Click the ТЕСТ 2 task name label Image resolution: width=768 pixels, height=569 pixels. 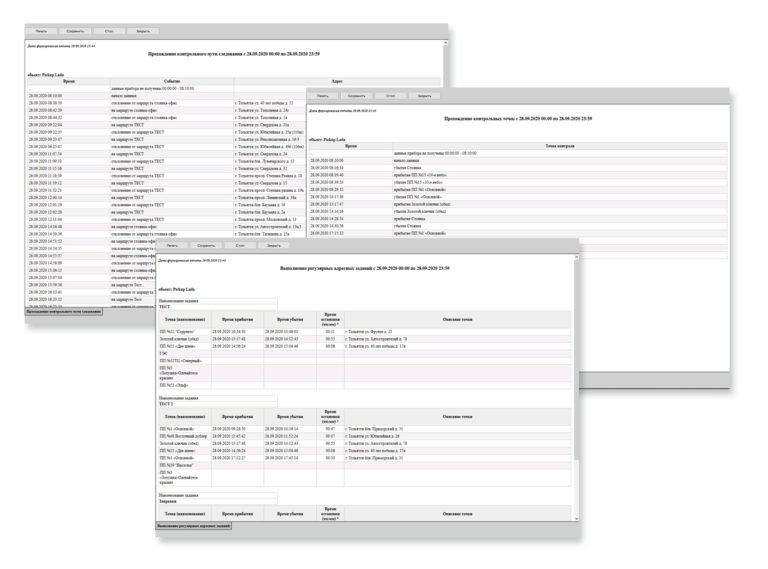(166, 404)
